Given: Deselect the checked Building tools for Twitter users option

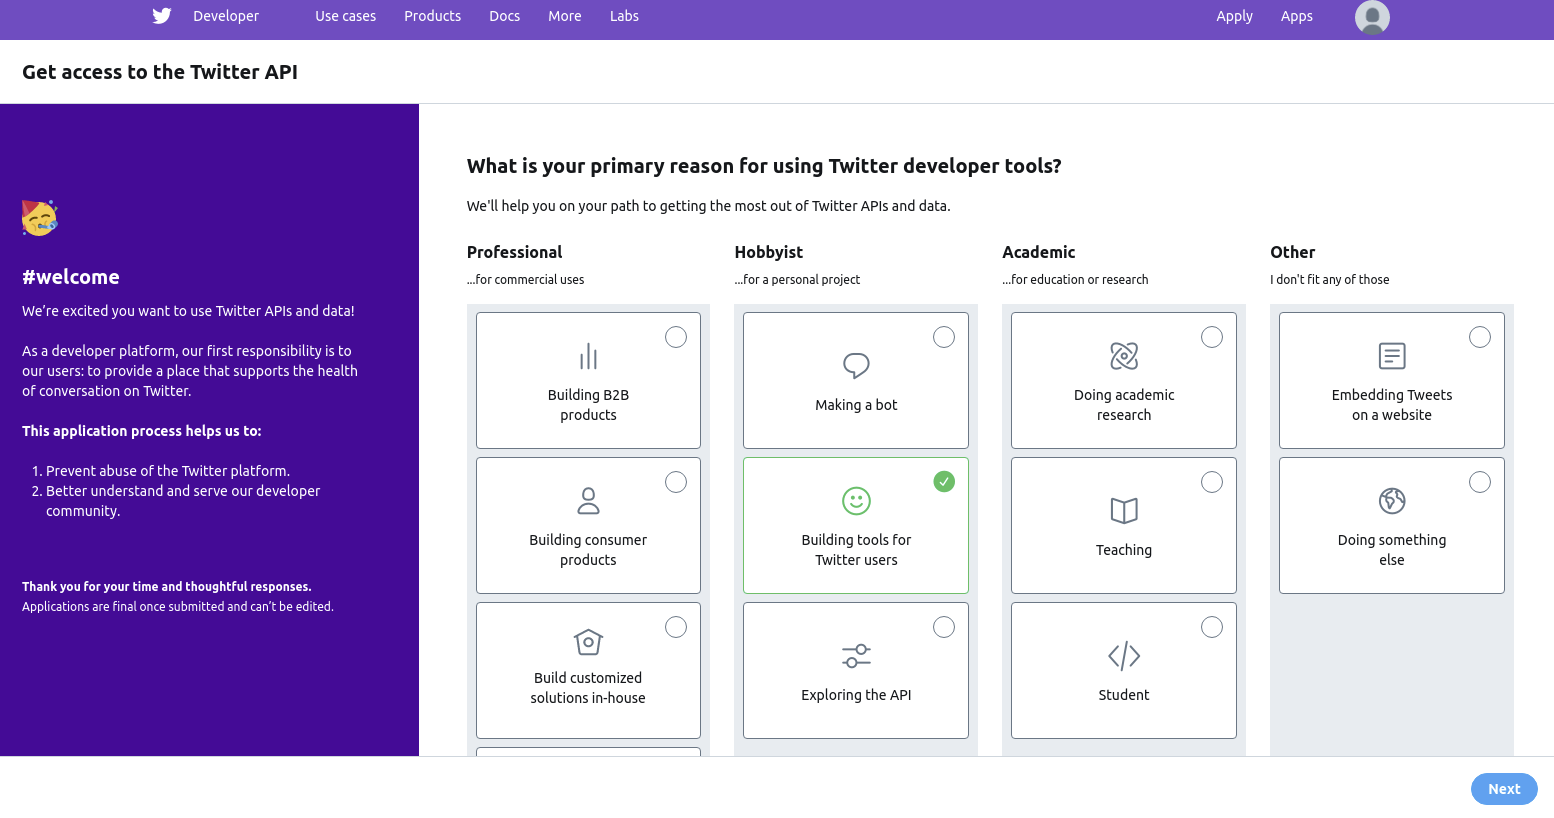Looking at the screenshot, I should (944, 482).
